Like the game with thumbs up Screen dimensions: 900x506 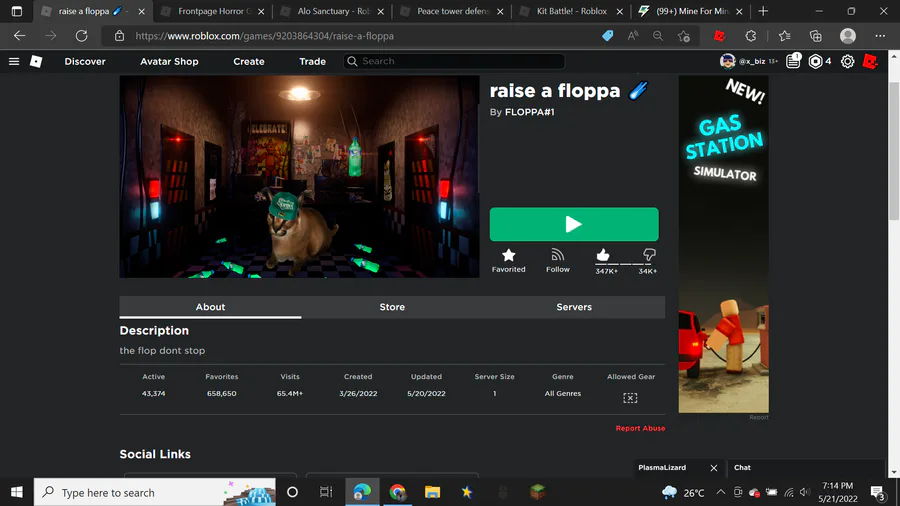pos(603,255)
